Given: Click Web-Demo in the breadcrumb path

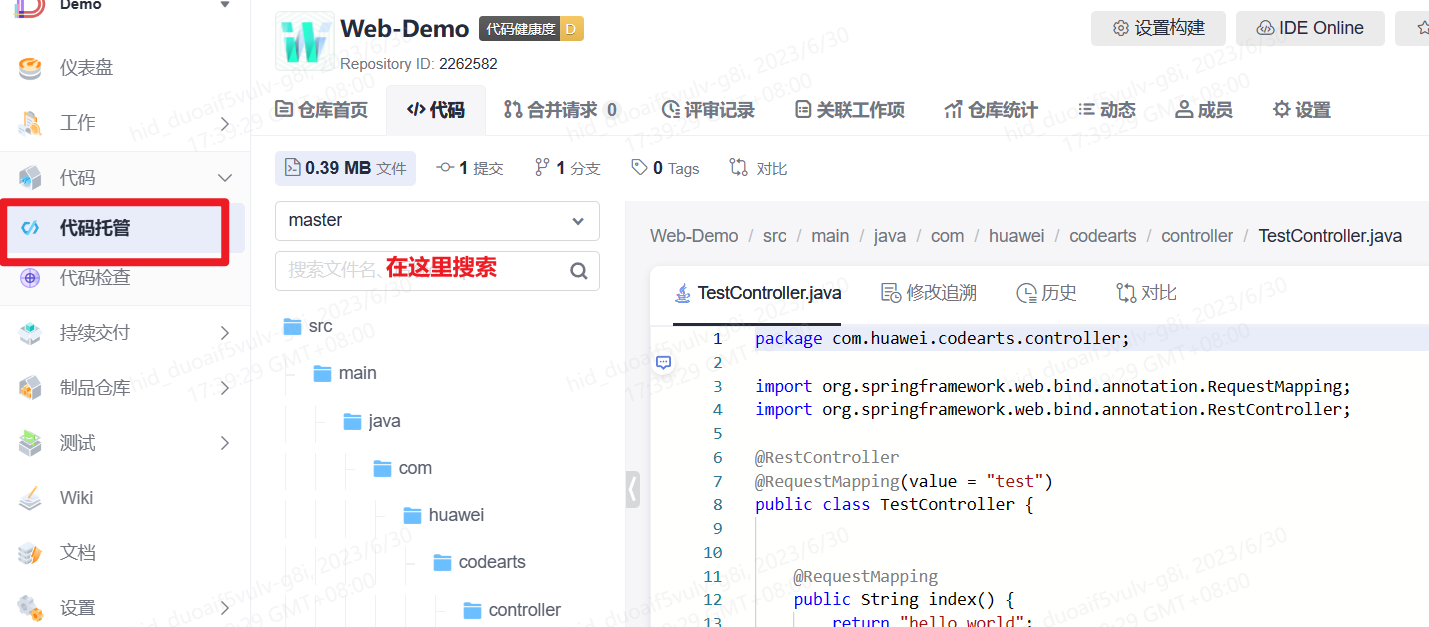Looking at the screenshot, I should tap(694, 236).
